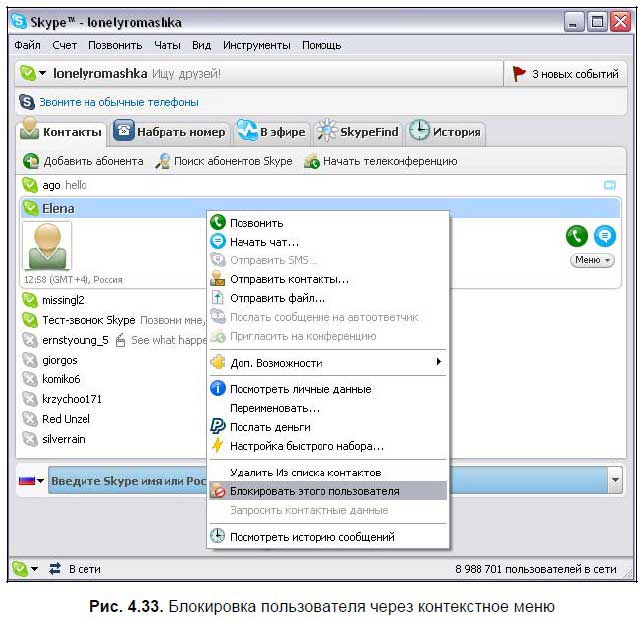Open the Меню dropdown under Elena's buttons
The image size is (644, 621).
point(592,260)
